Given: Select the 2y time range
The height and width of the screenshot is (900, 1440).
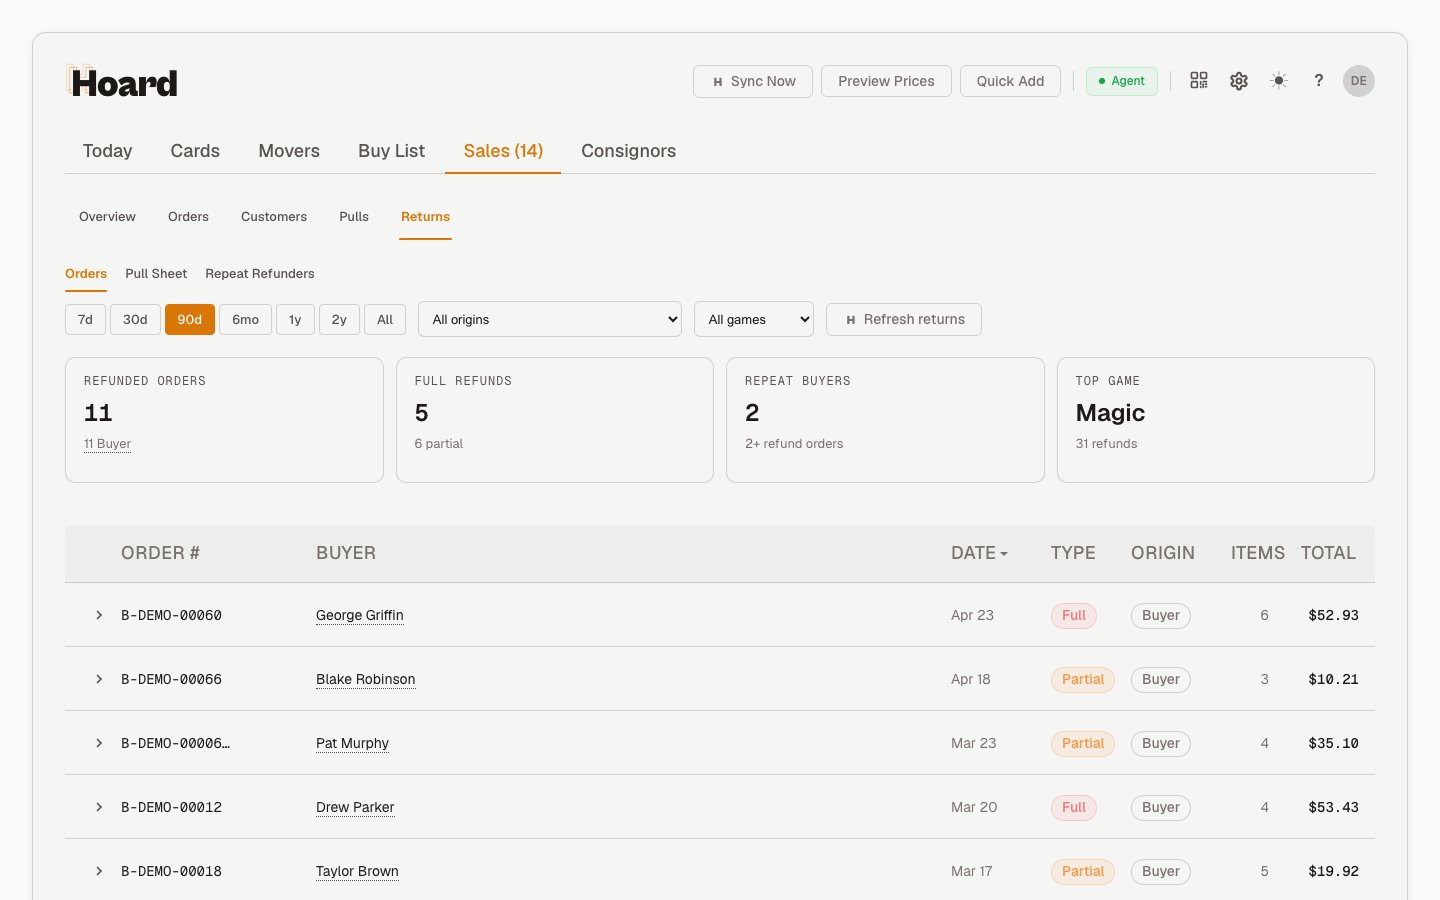Looking at the screenshot, I should (x=339, y=319).
